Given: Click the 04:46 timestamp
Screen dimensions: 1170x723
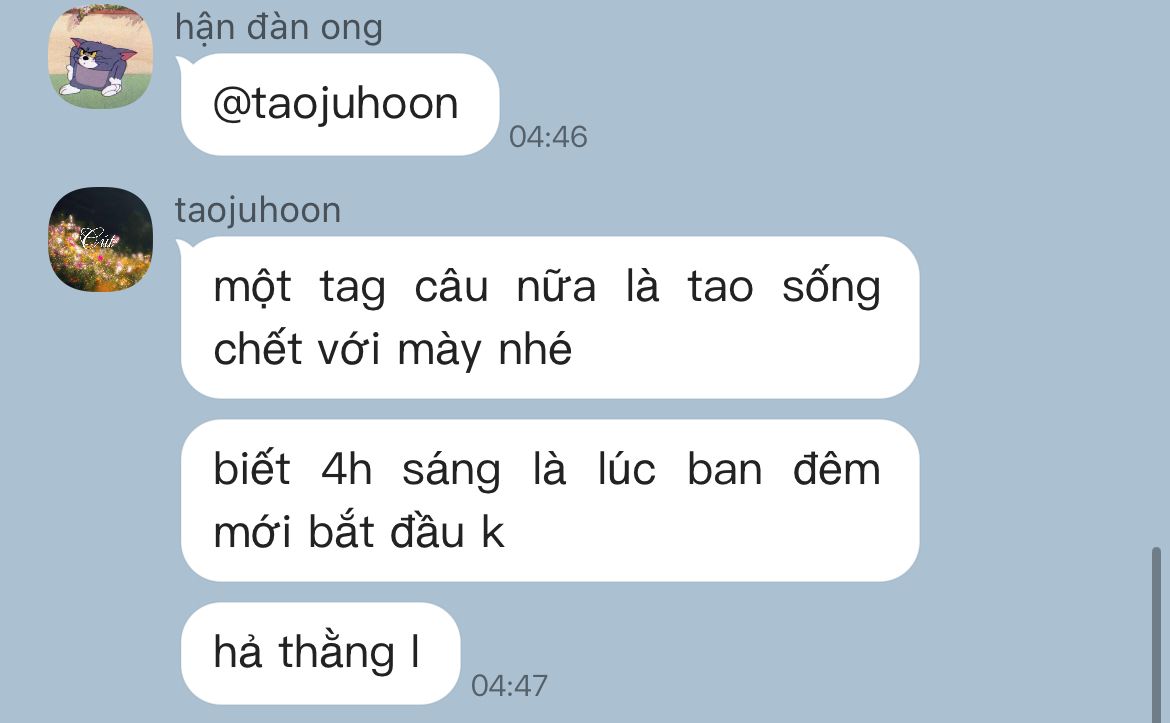Looking at the screenshot, I should tap(548, 137).
